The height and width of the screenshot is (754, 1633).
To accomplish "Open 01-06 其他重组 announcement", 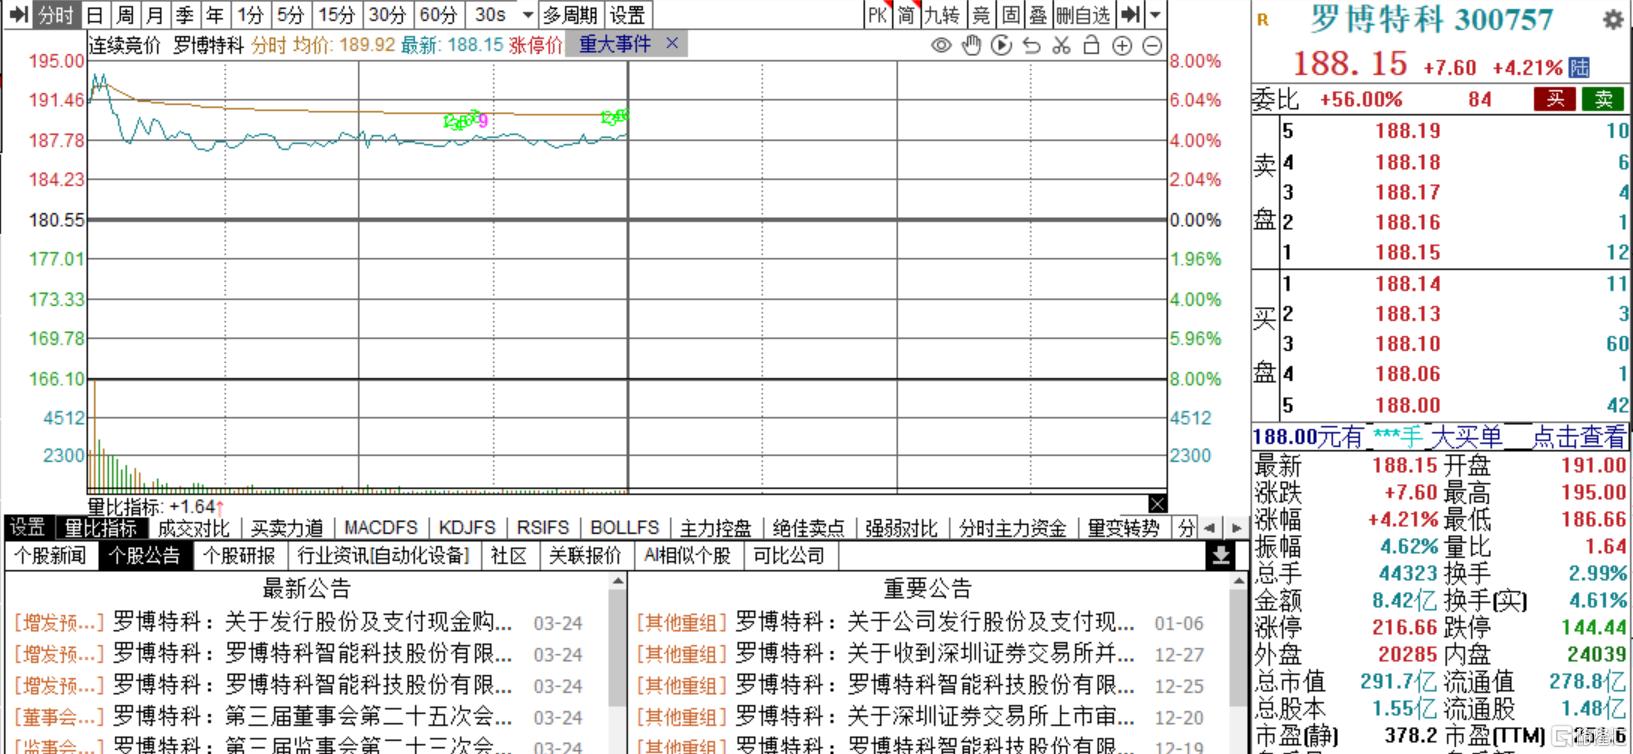I will [920, 623].
